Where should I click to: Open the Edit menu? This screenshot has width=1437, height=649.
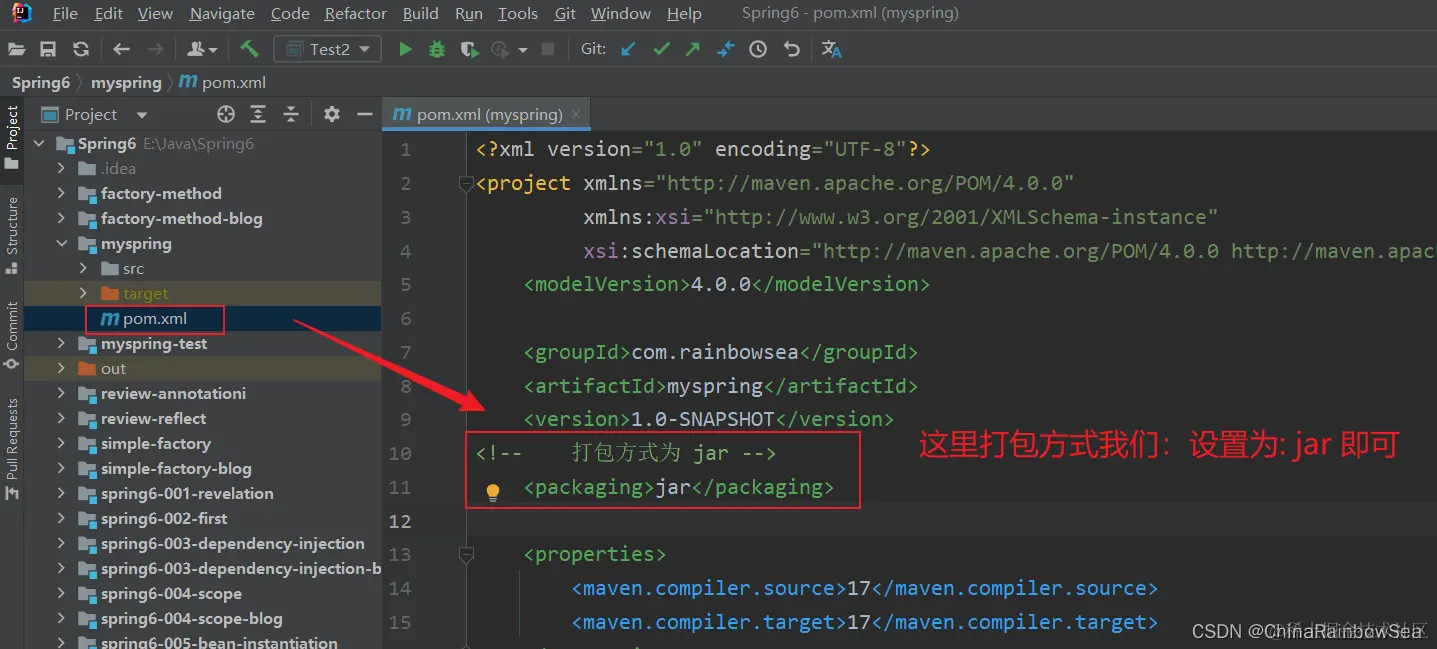(108, 13)
